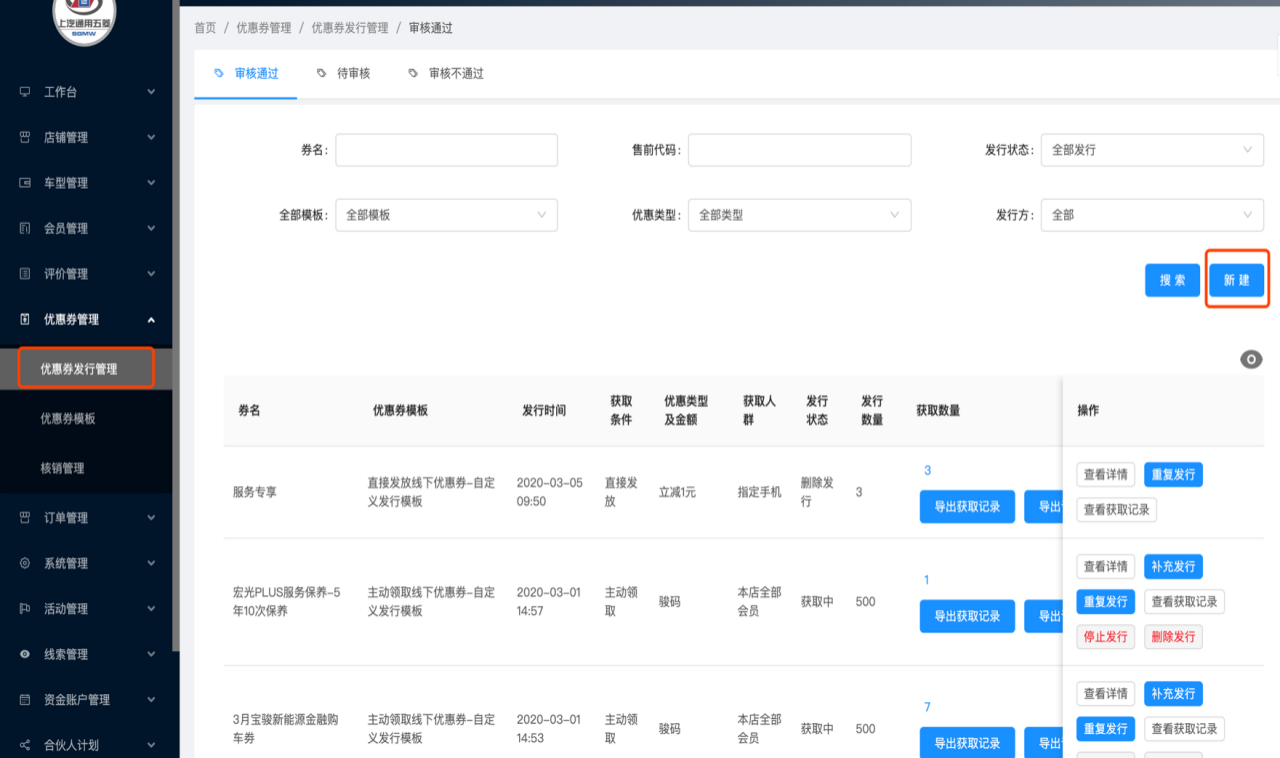Screen dimensions: 1280x758
Task: Click the 店铺管理 shop icon
Action: (25, 137)
